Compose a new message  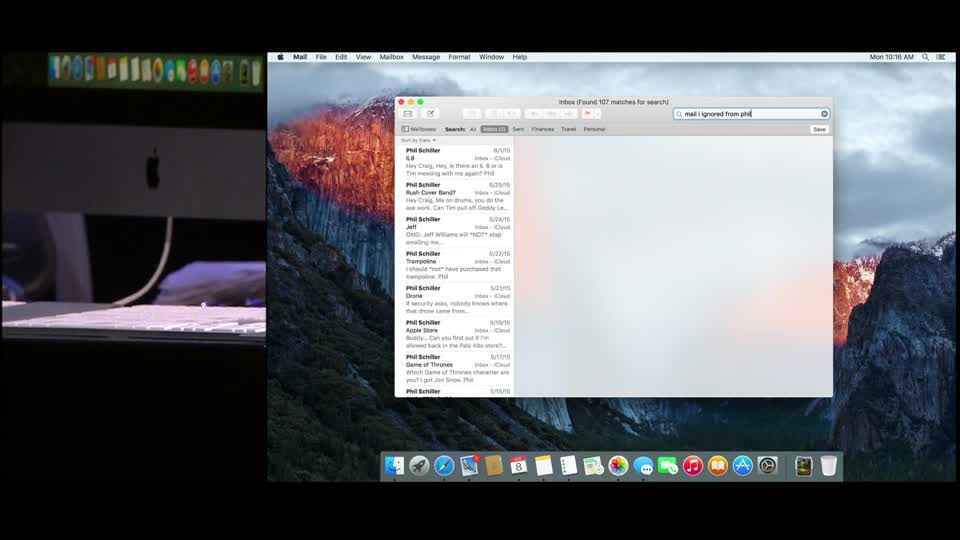pyautogui.click(x=431, y=114)
